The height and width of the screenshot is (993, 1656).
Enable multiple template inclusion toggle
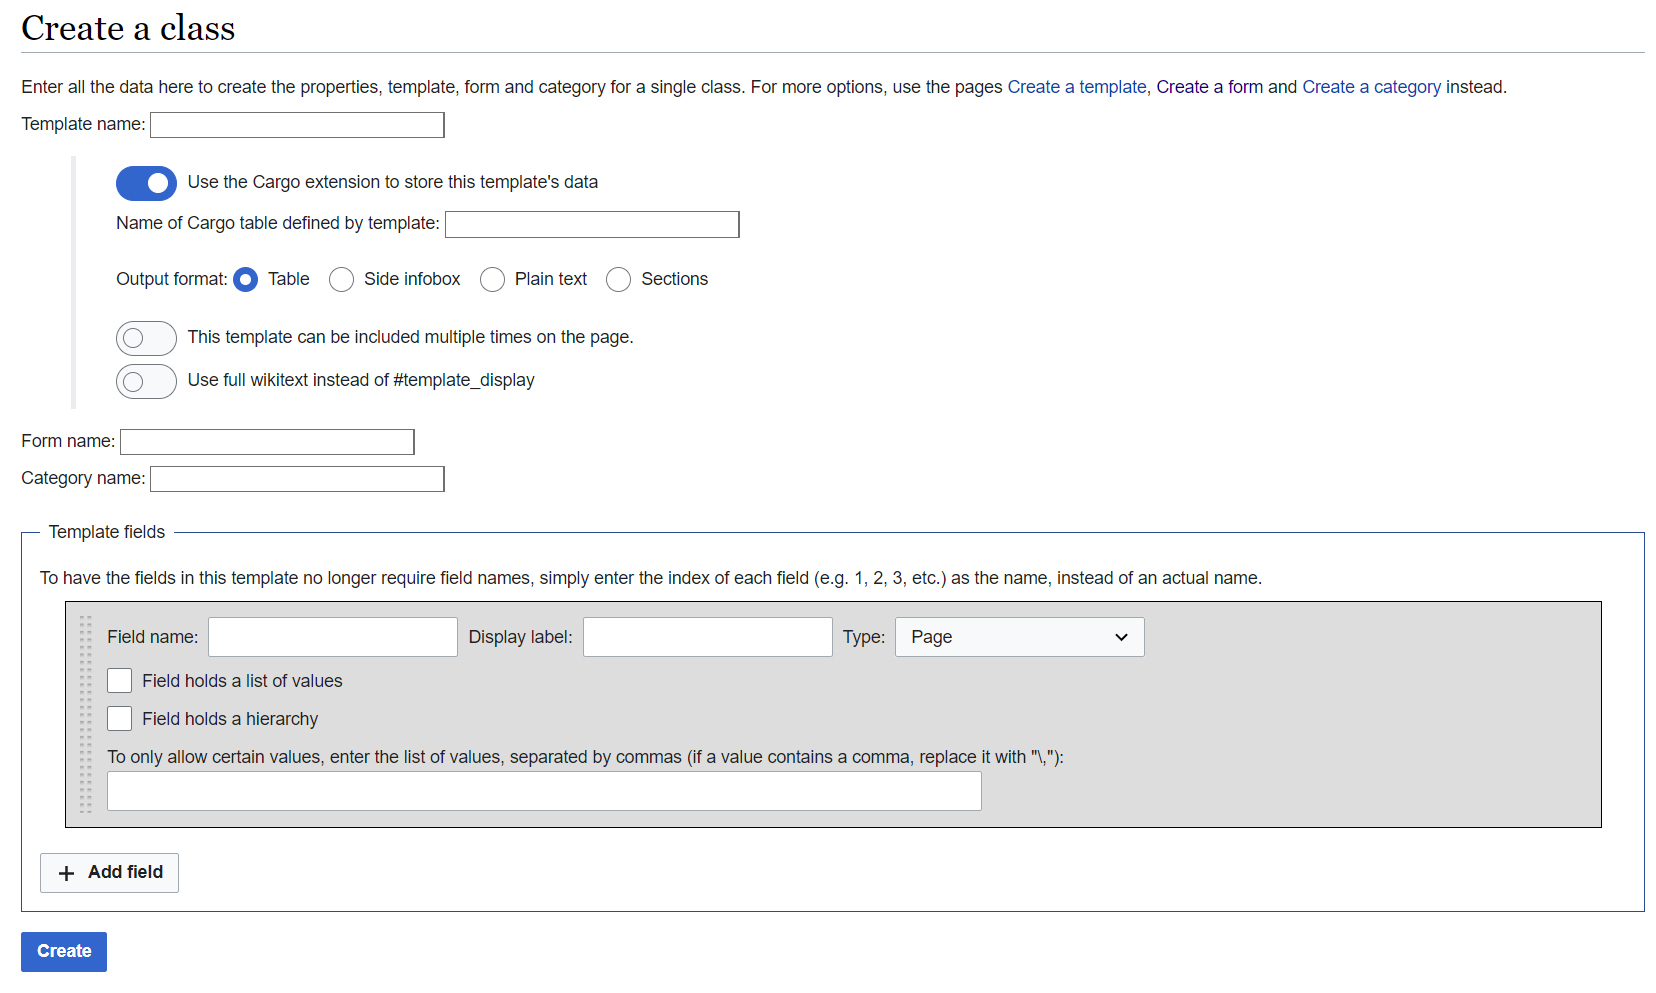146,338
